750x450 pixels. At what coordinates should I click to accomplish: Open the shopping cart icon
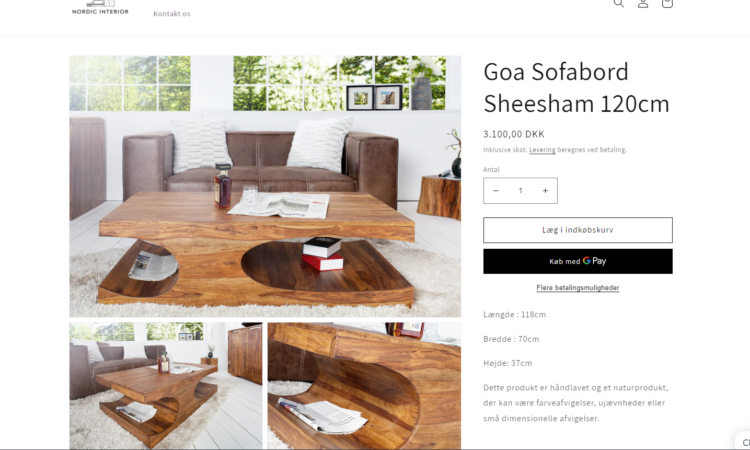point(667,3)
